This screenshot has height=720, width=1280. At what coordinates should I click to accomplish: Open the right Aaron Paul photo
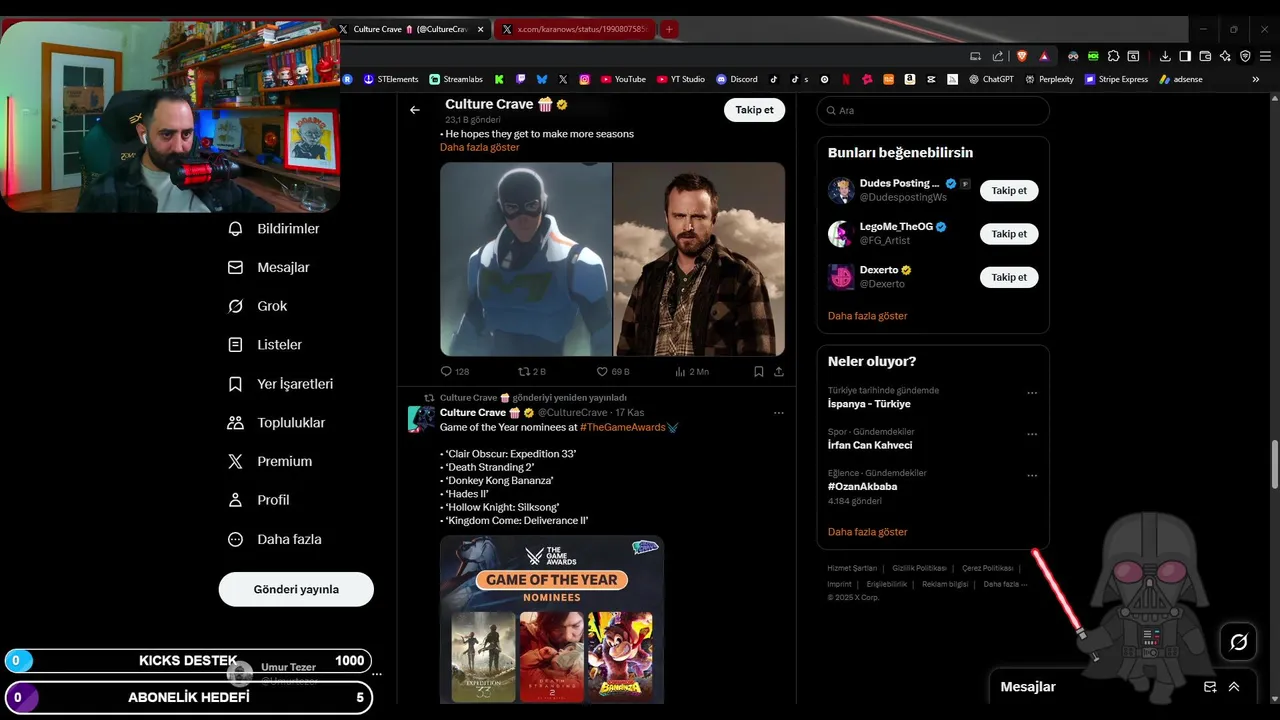pos(699,259)
